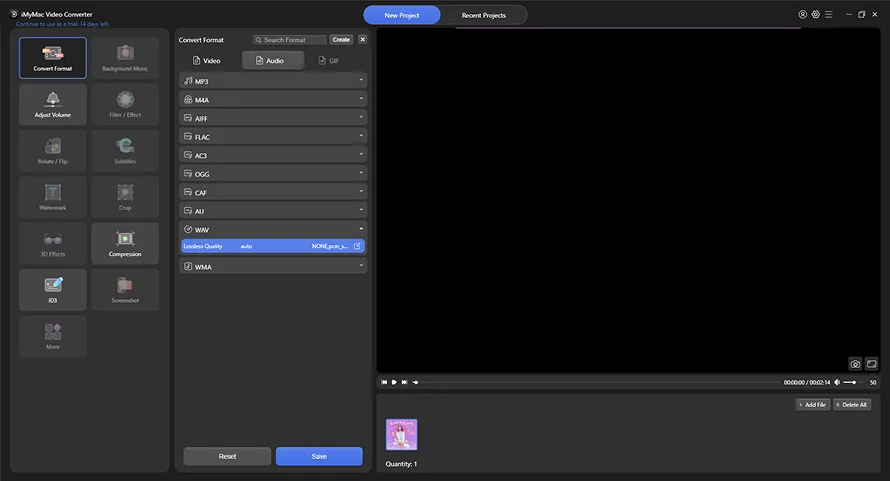Viewport: 890px width, 481px height.
Task: Open the user account icon
Action: tap(803, 15)
